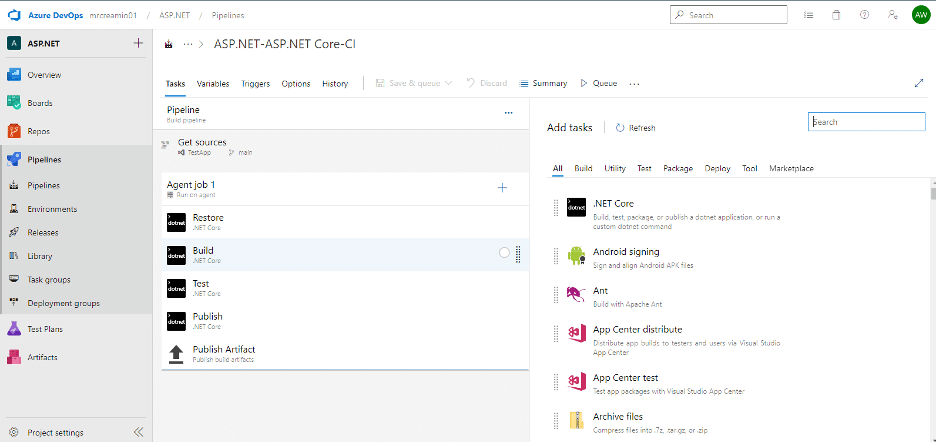
Task: Open the ASP.NET breadcrumb link
Action: (x=173, y=16)
